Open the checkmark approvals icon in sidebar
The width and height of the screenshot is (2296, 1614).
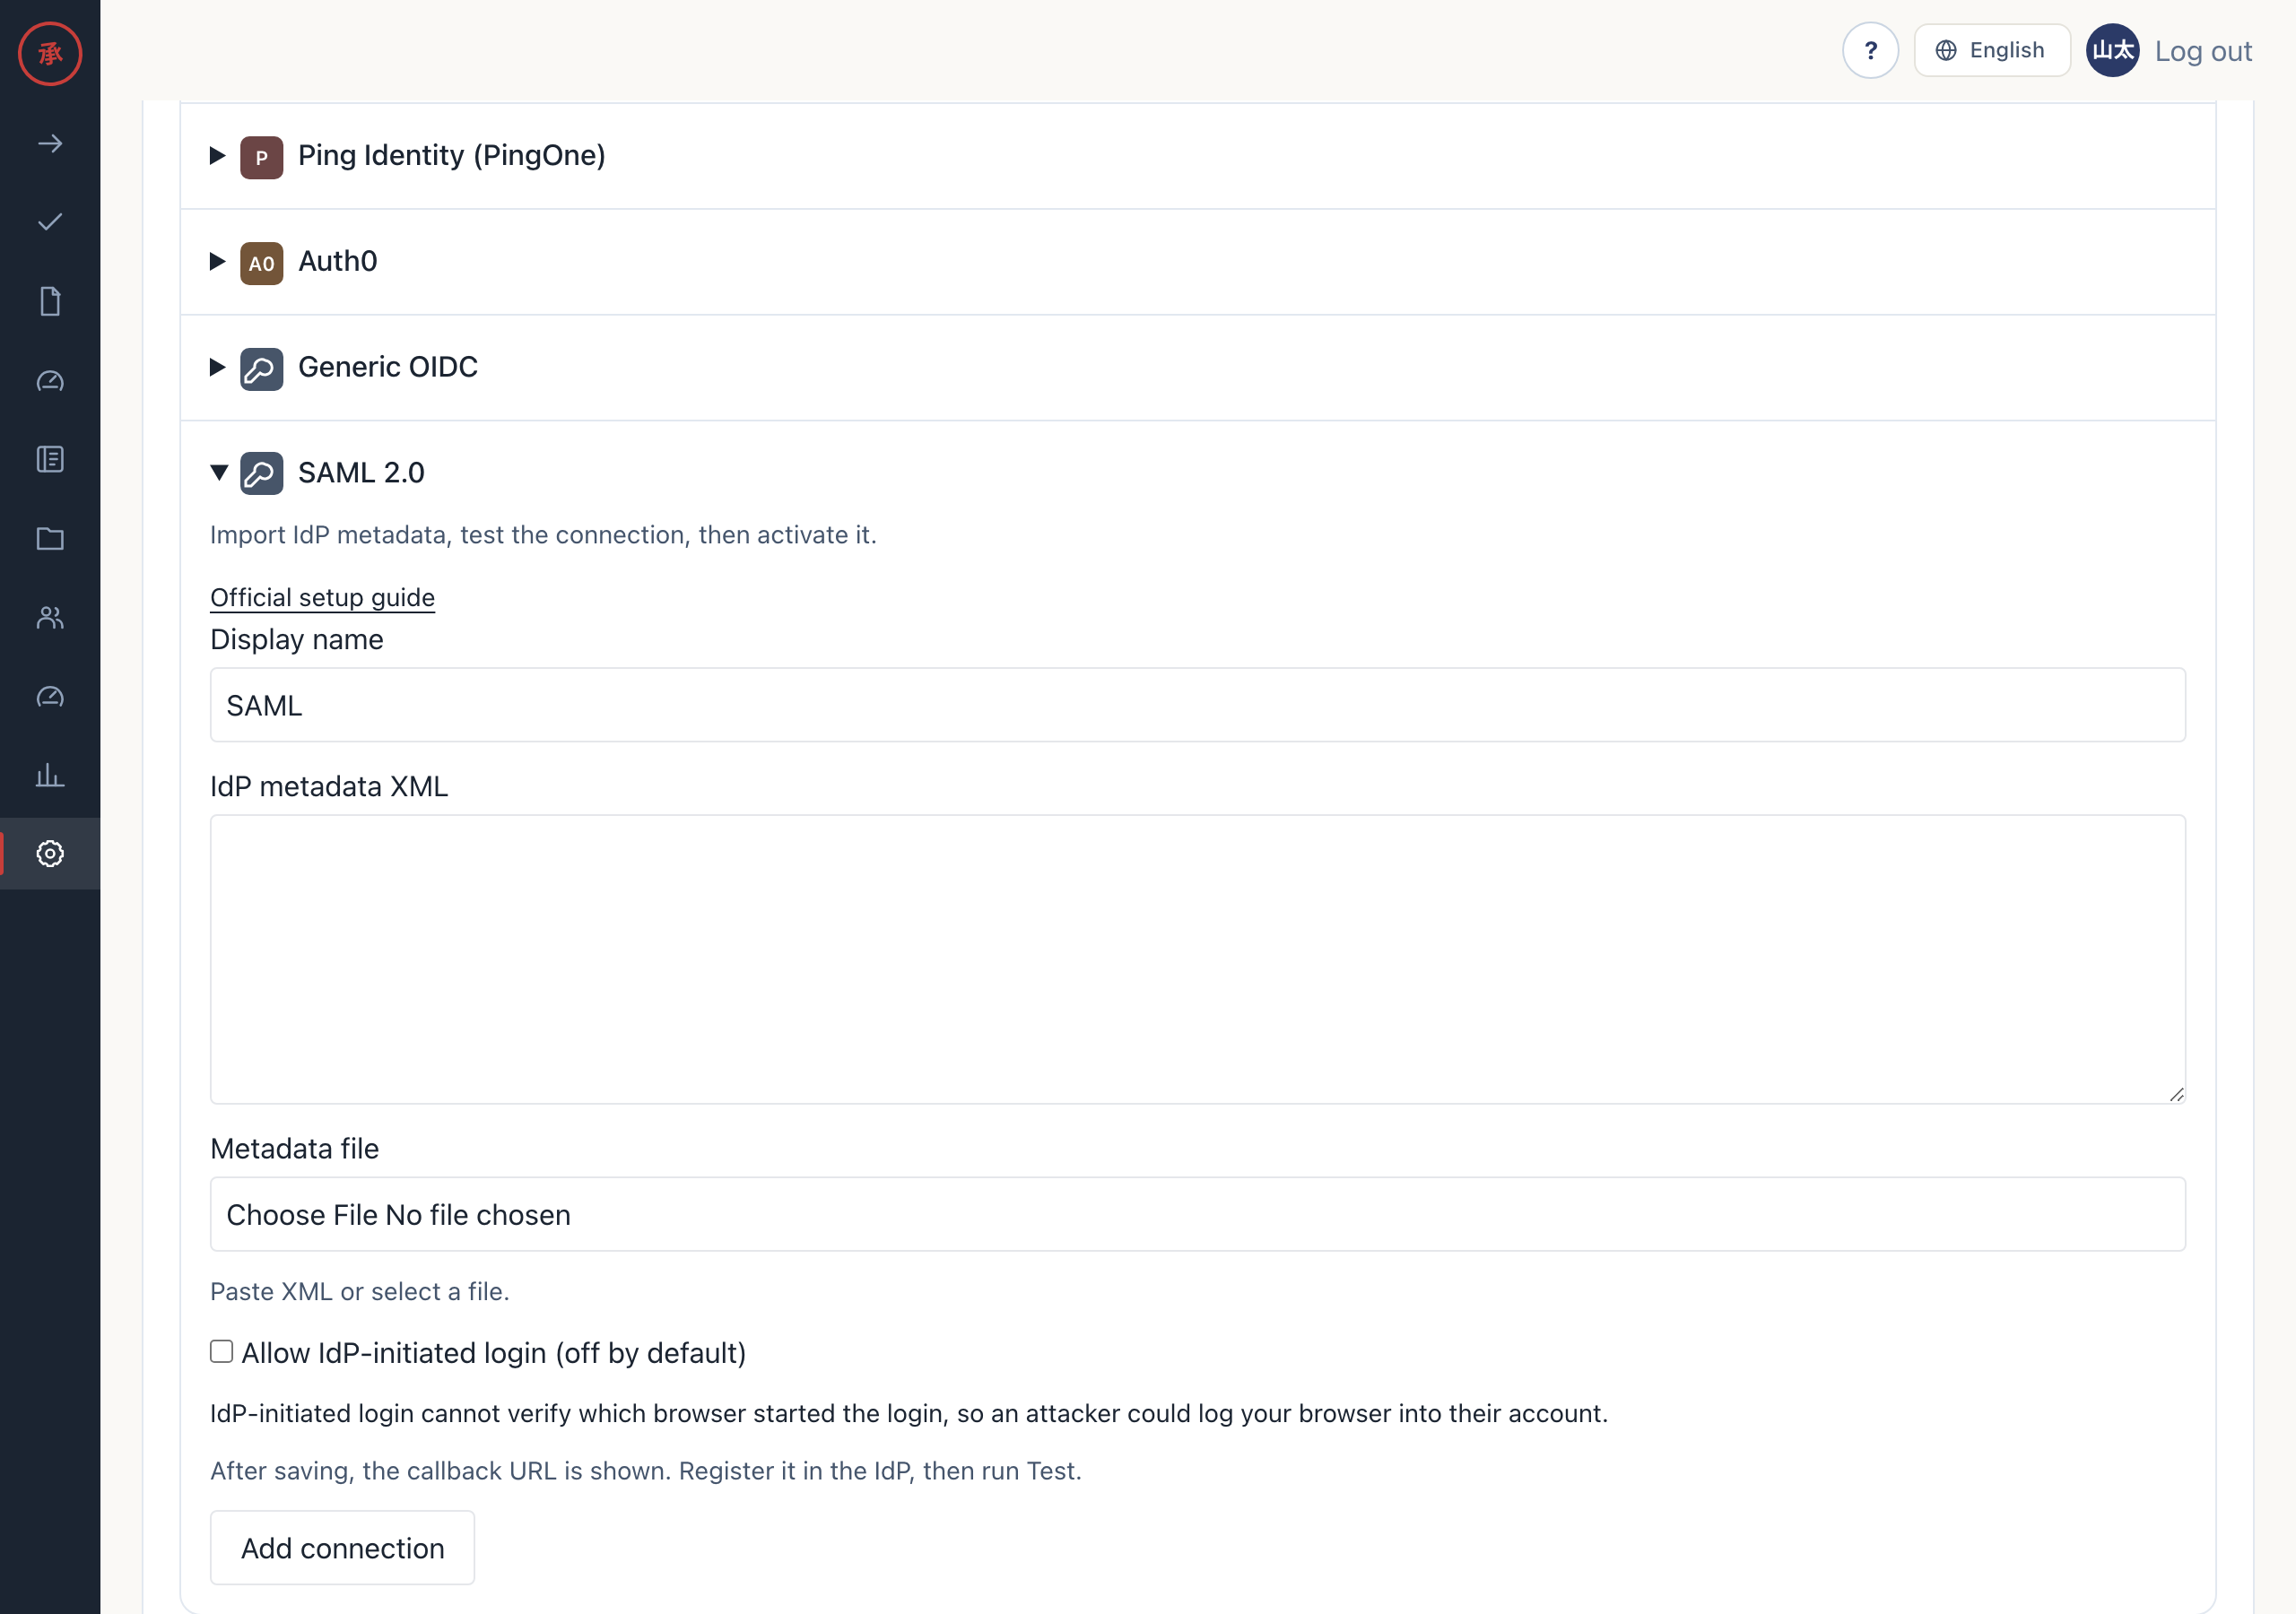[x=50, y=222]
